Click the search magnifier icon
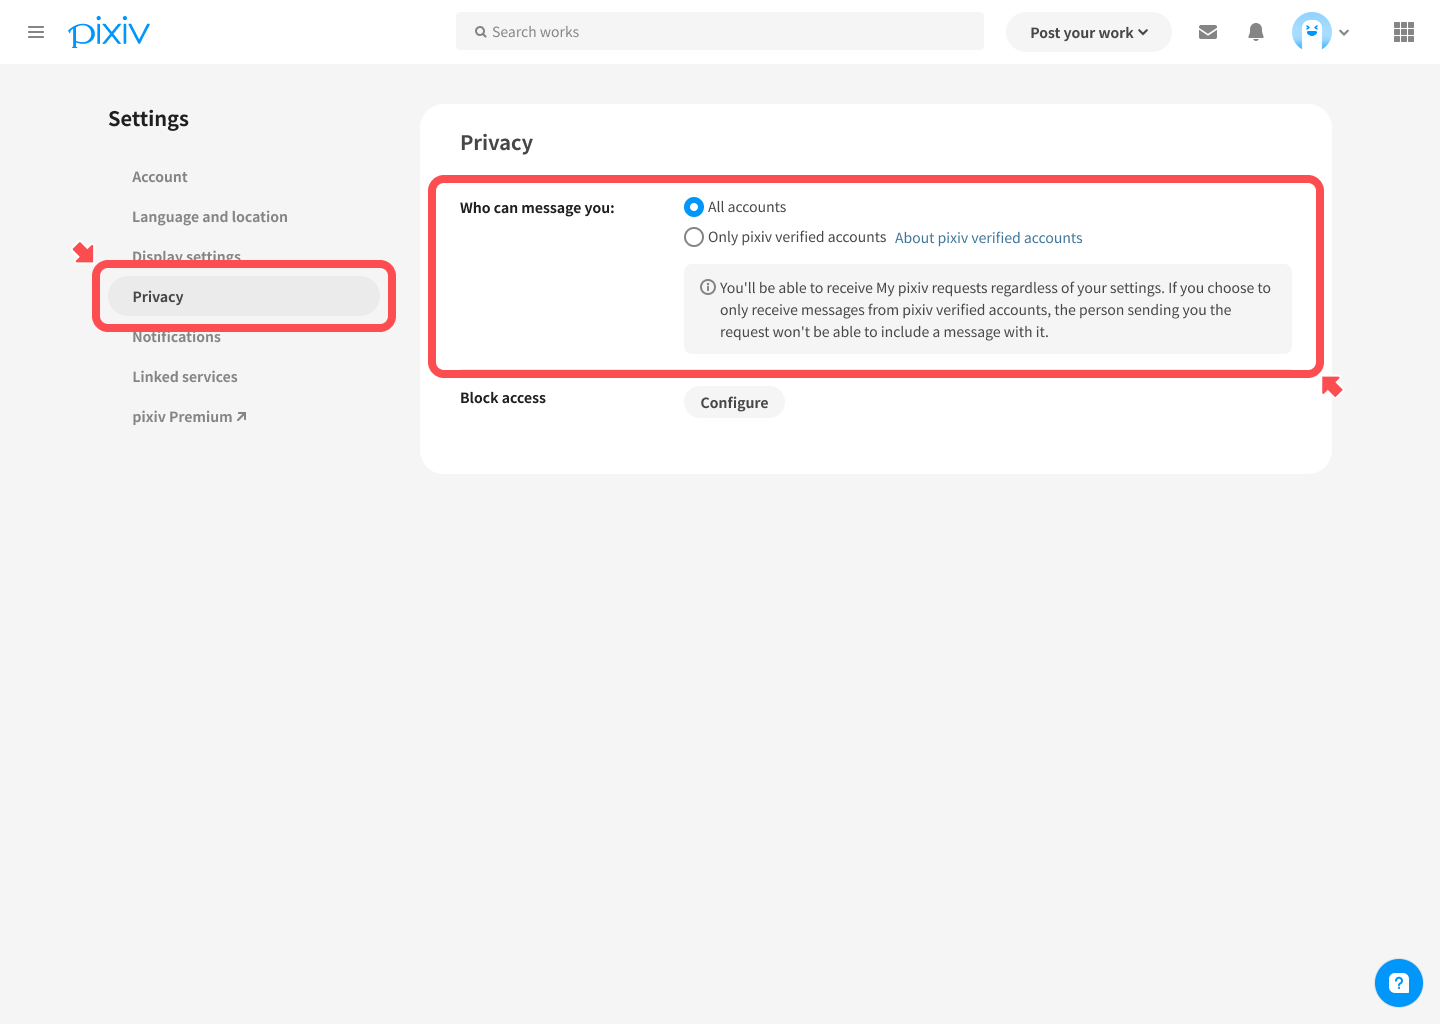Viewport: 1440px width, 1024px height. 481,32
